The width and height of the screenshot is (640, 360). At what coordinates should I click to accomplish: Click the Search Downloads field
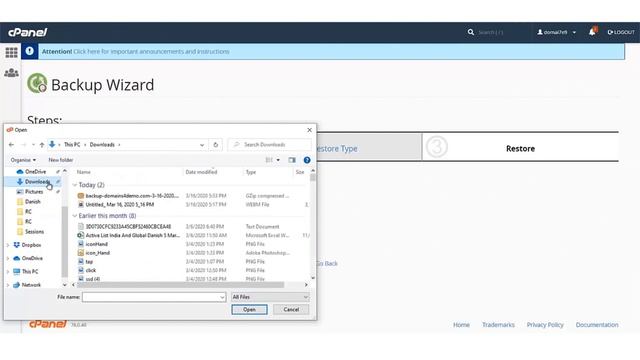pyautogui.click(x=269, y=144)
